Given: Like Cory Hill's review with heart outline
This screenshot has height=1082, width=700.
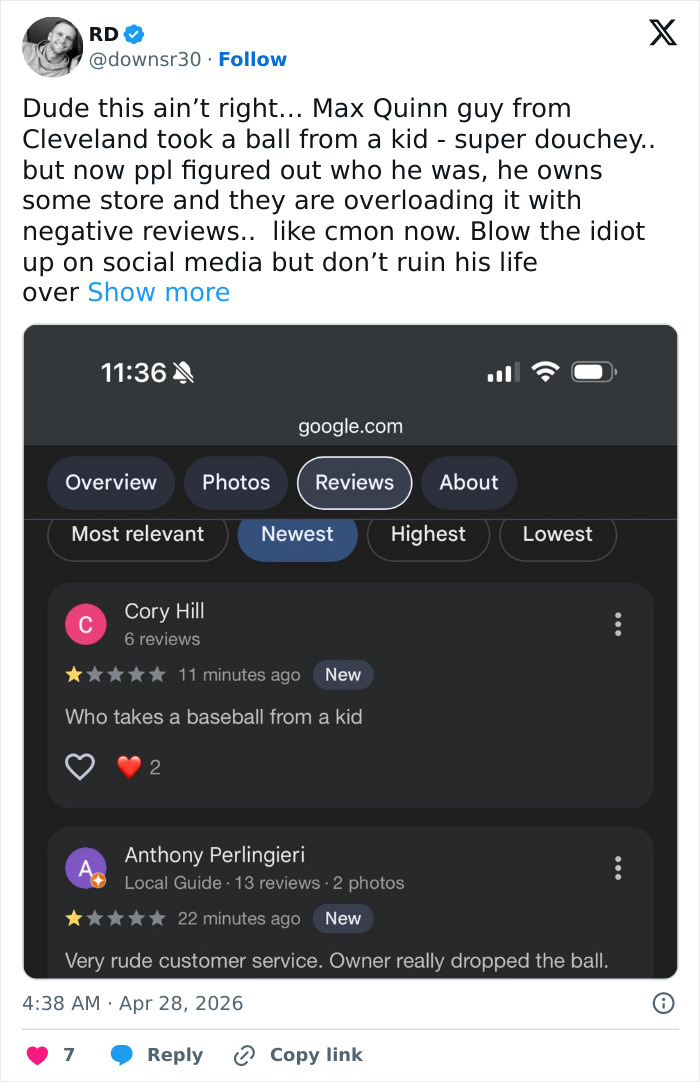Looking at the screenshot, I should point(80,767).
